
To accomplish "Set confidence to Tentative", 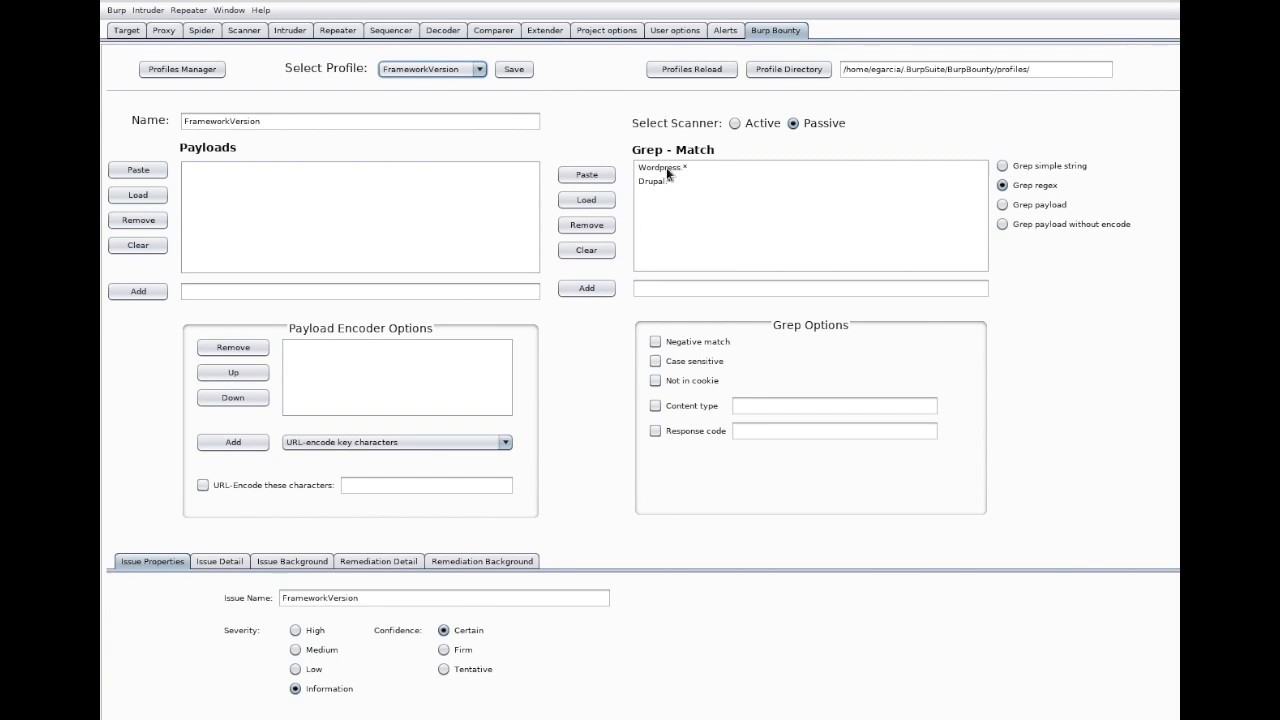I will tap(443, 669).
